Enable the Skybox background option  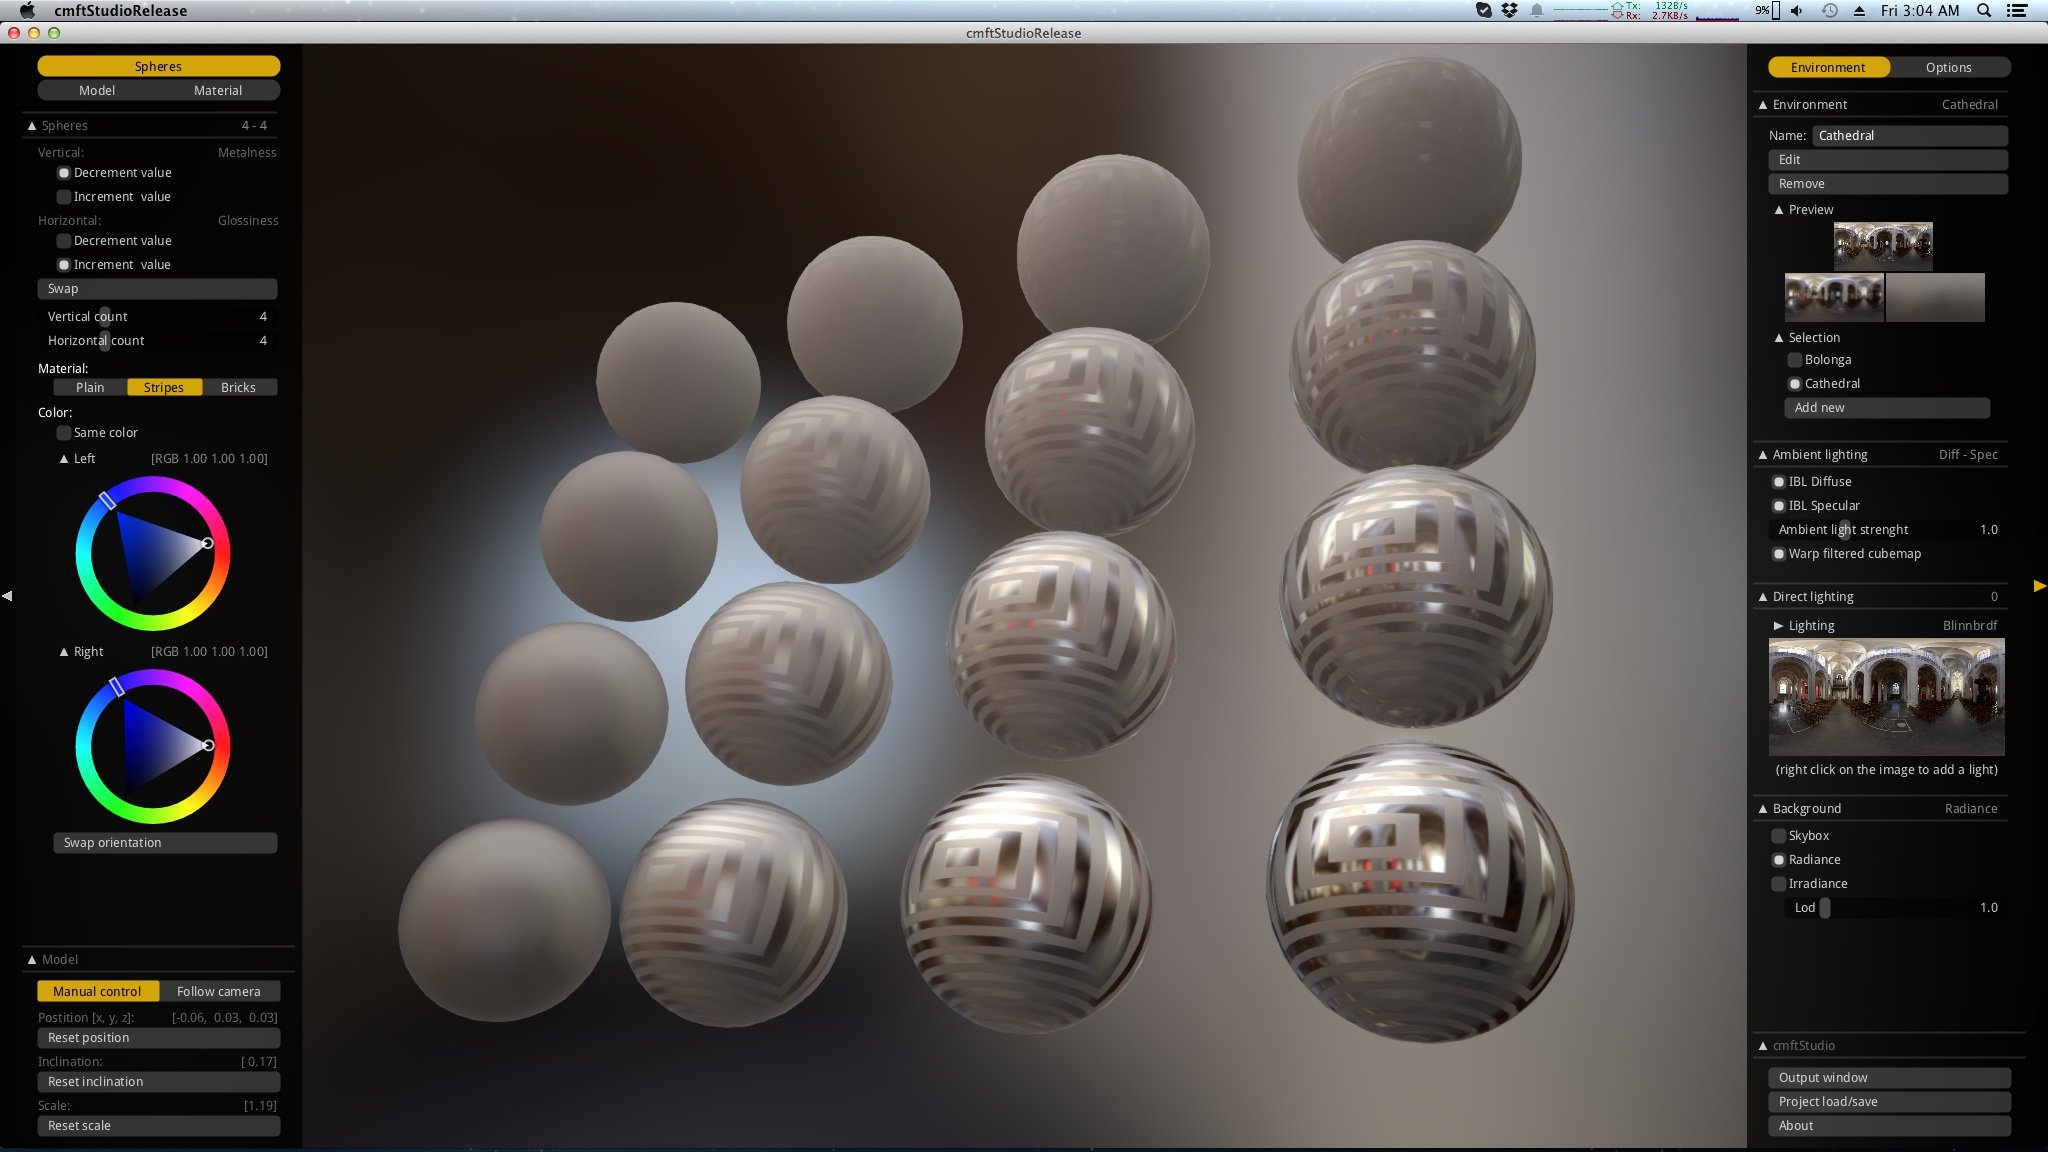[x=1779, y=836]
